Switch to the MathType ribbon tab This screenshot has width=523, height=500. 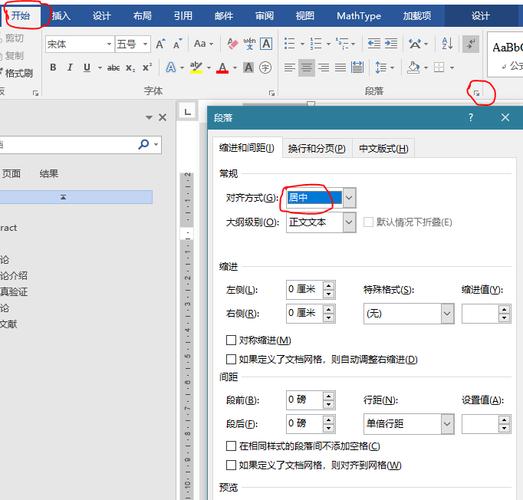[359, 16]
